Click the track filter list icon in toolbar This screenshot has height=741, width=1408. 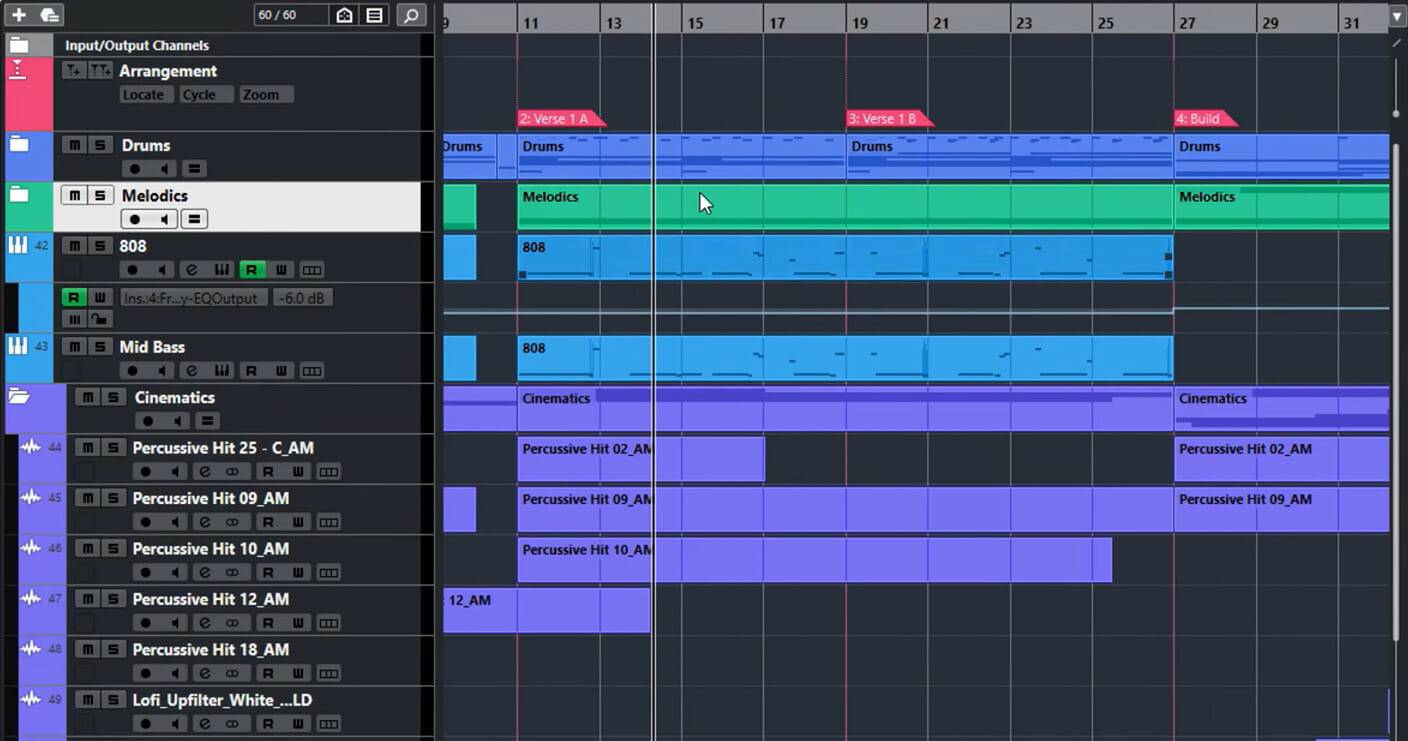point(373,14)
